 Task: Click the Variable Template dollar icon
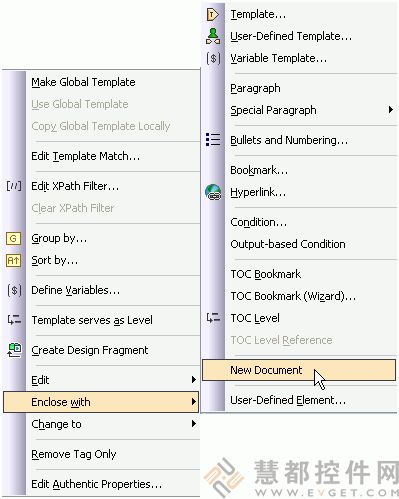pos(213,58)
